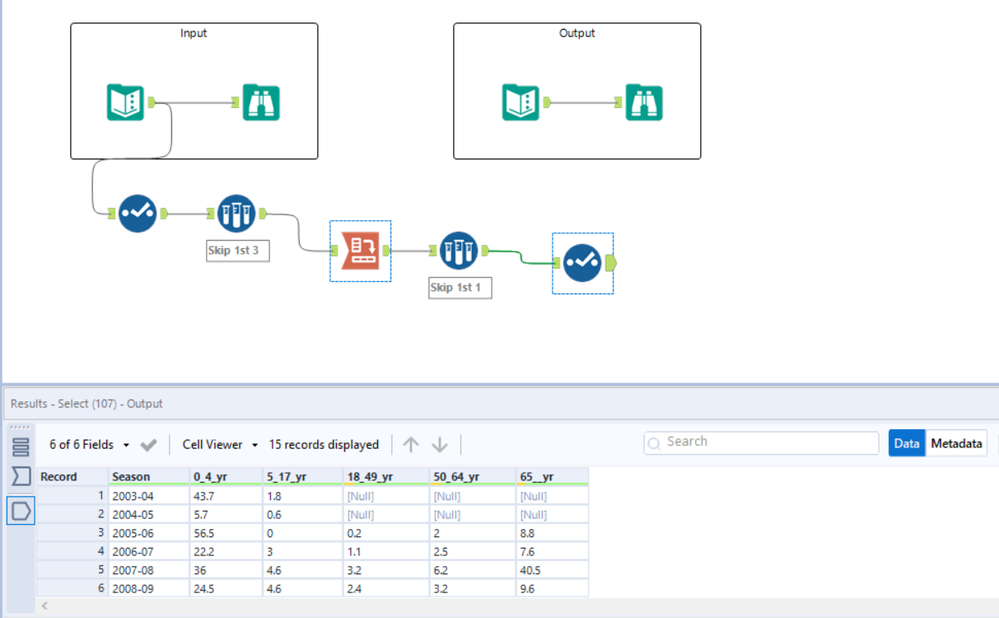Click the Skip 1st 1 annotation
Image resolution: width=999 pixels, height=618 pixels.
click(459, 287)
